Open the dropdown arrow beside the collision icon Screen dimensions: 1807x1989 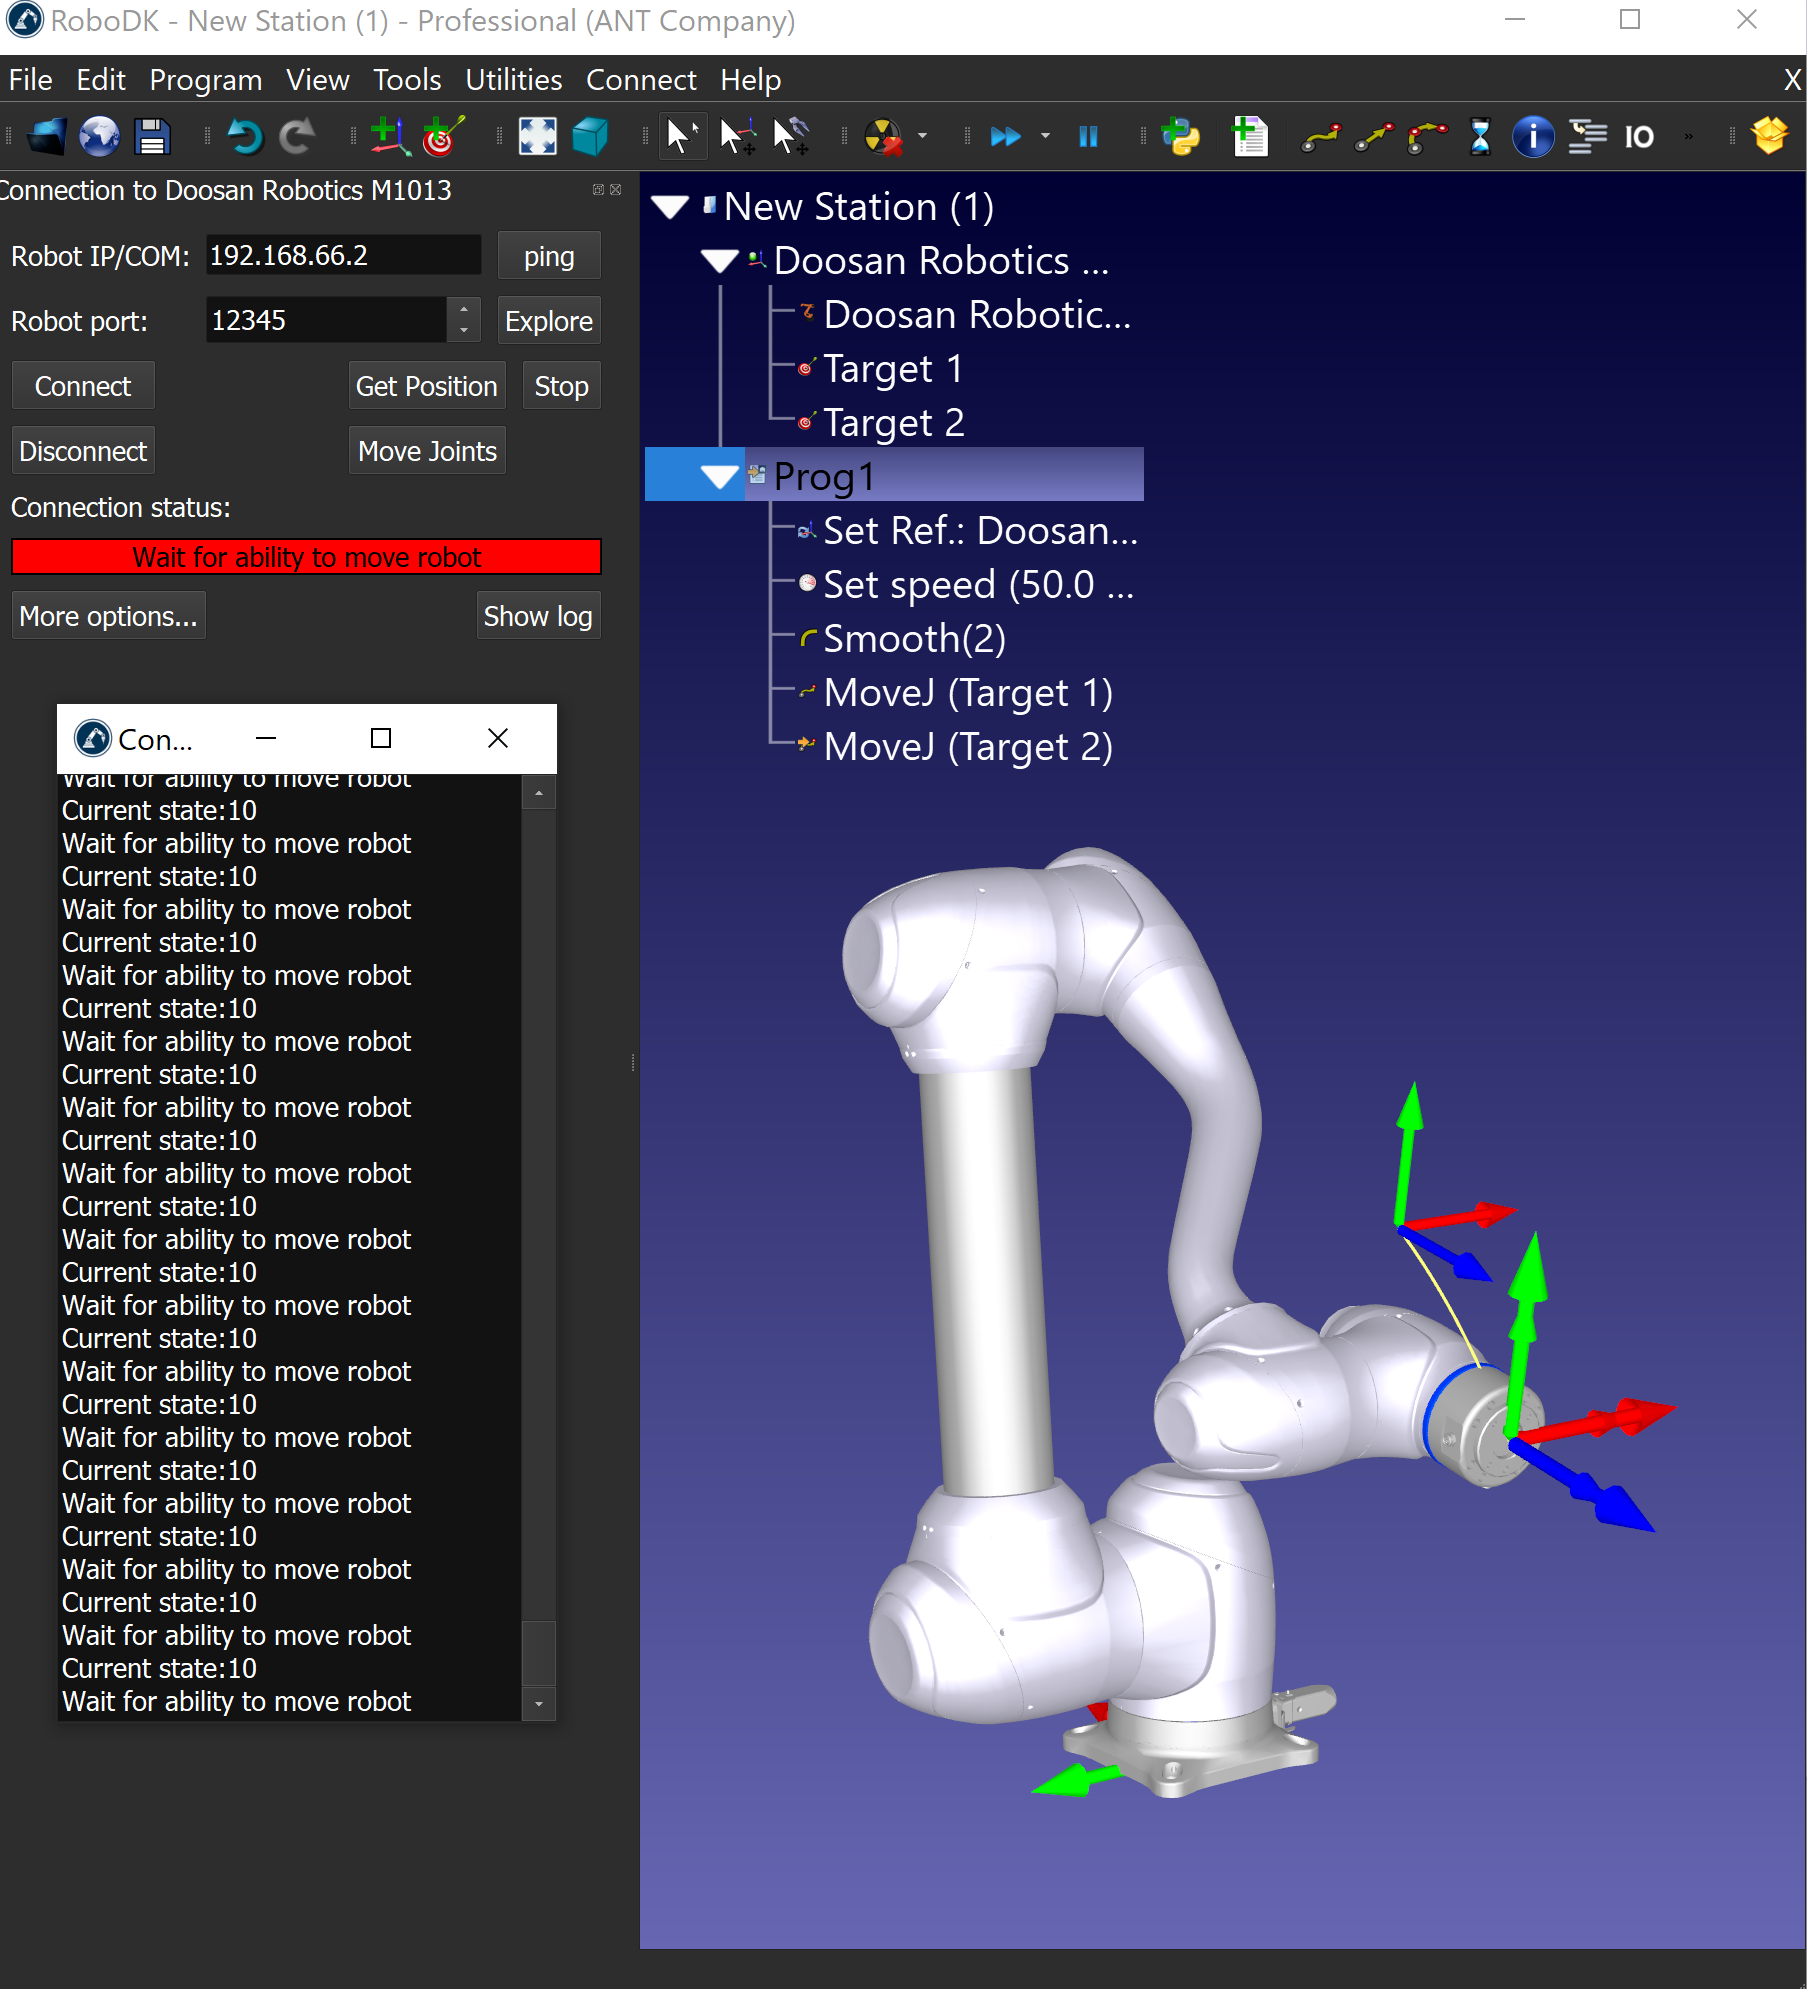[x=922, y=136]
